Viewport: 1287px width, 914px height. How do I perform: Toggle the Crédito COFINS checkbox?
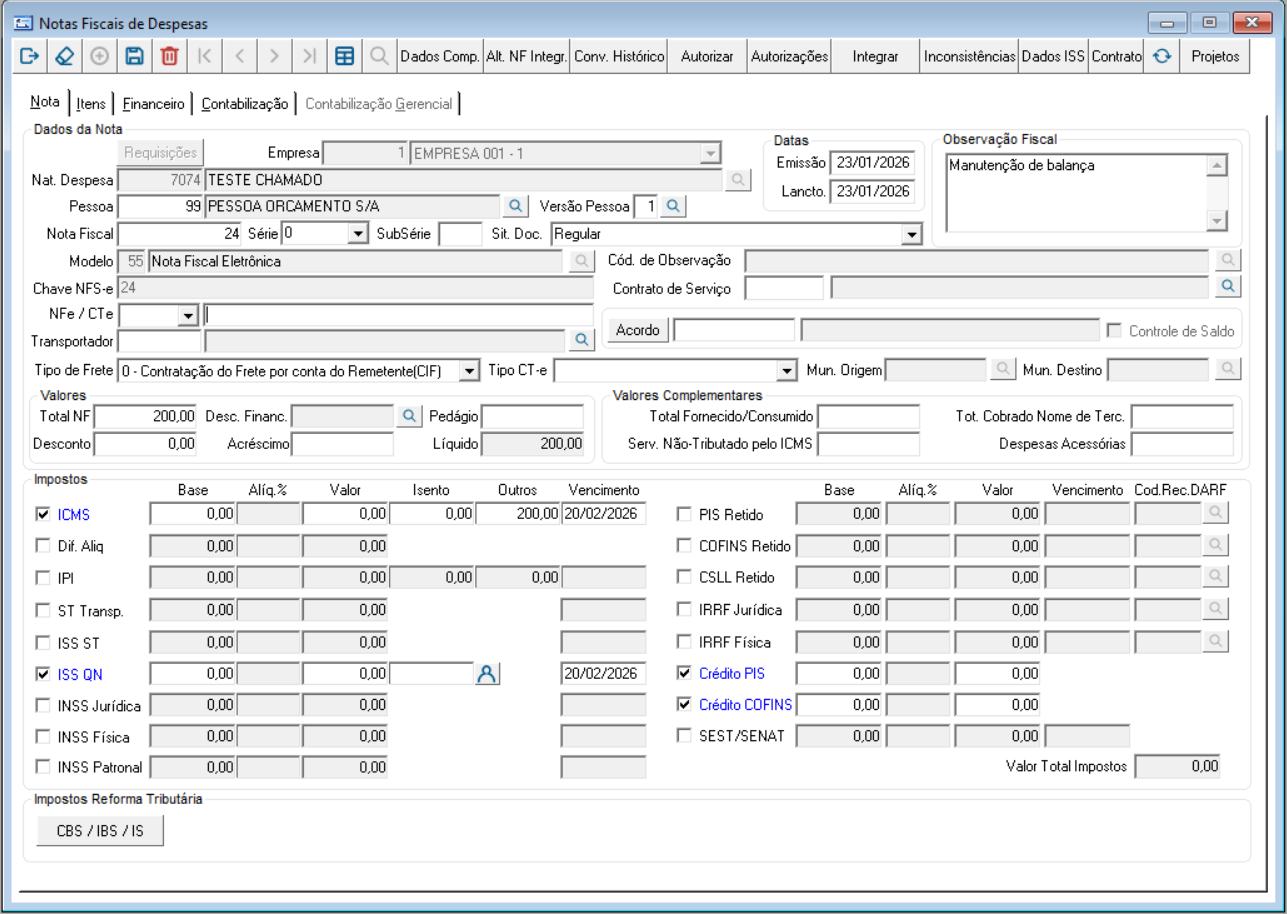[x=684, y=705]
